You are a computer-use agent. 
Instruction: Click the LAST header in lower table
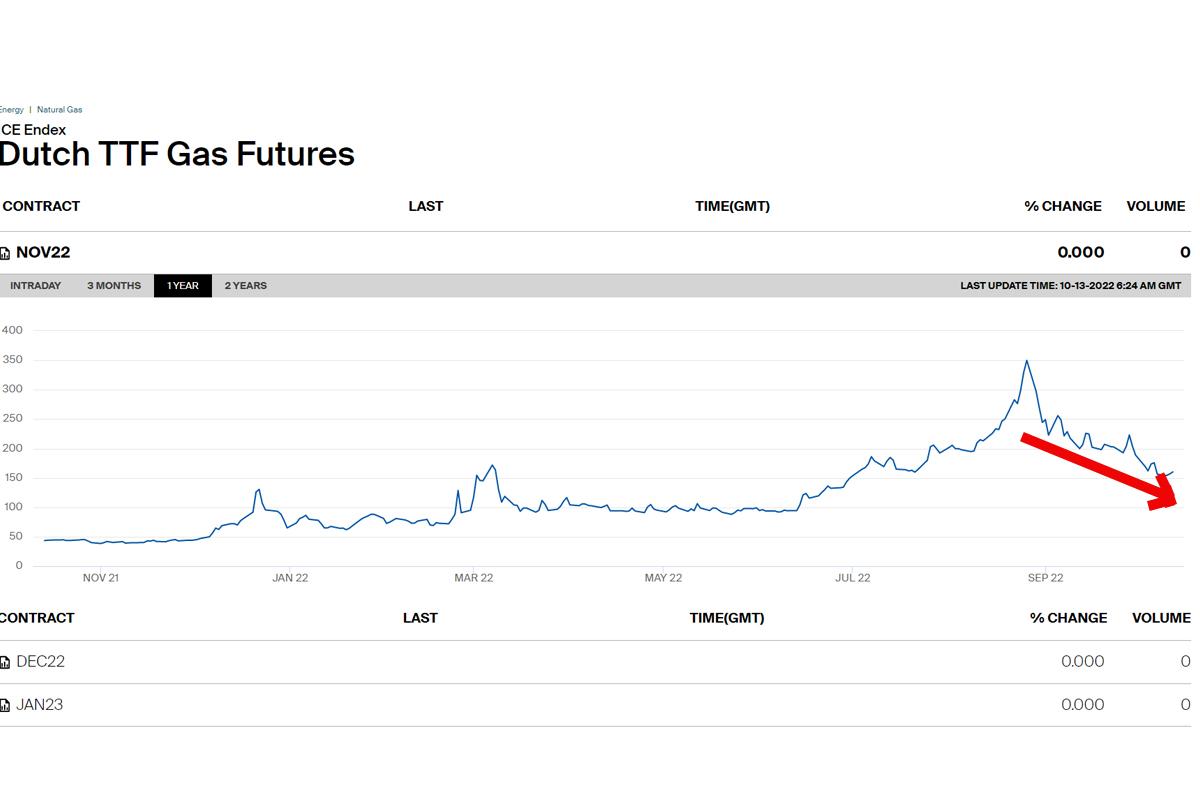(420, 618)
